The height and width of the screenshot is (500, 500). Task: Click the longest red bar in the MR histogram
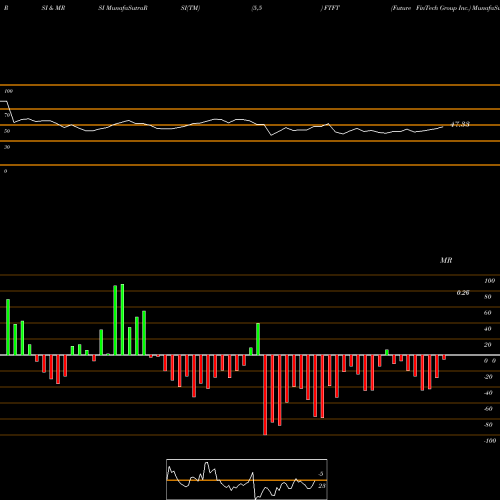click(x=265, y=395)
